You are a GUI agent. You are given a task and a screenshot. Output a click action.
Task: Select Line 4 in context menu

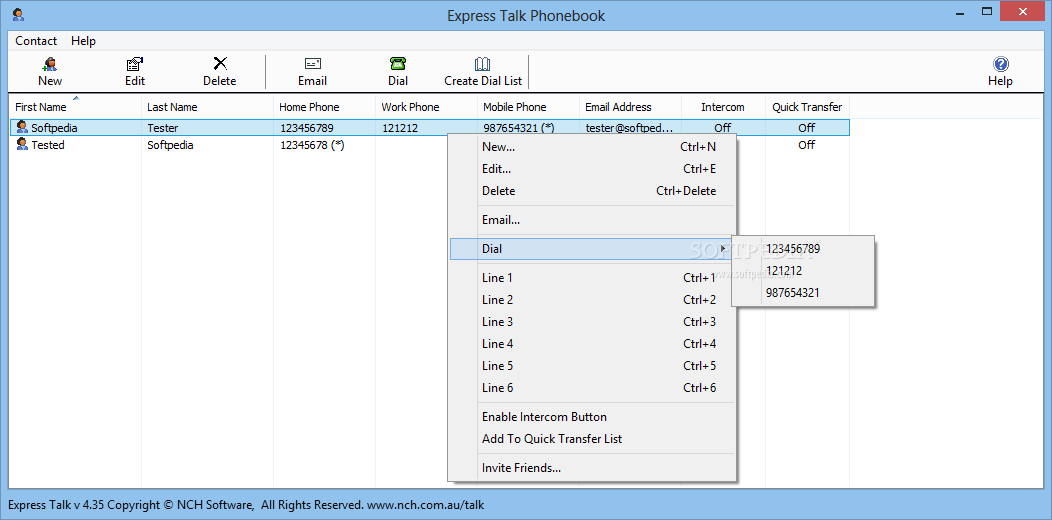592,344
